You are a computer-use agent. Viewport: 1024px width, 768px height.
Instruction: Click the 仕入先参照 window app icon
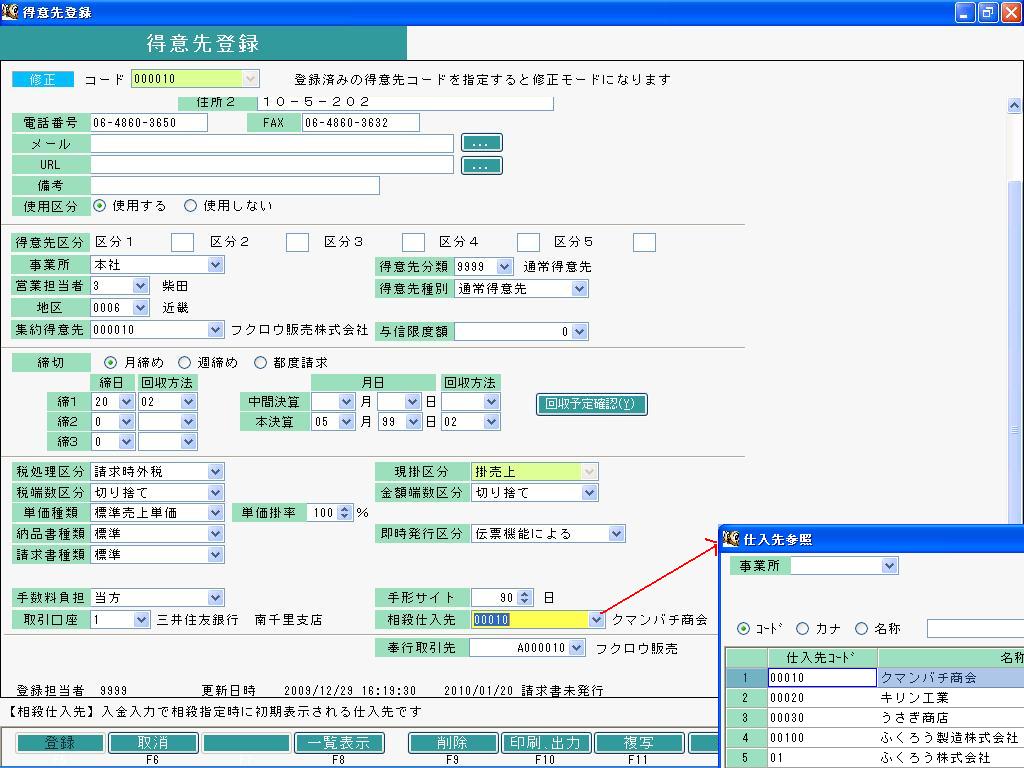tap(731, 539)
